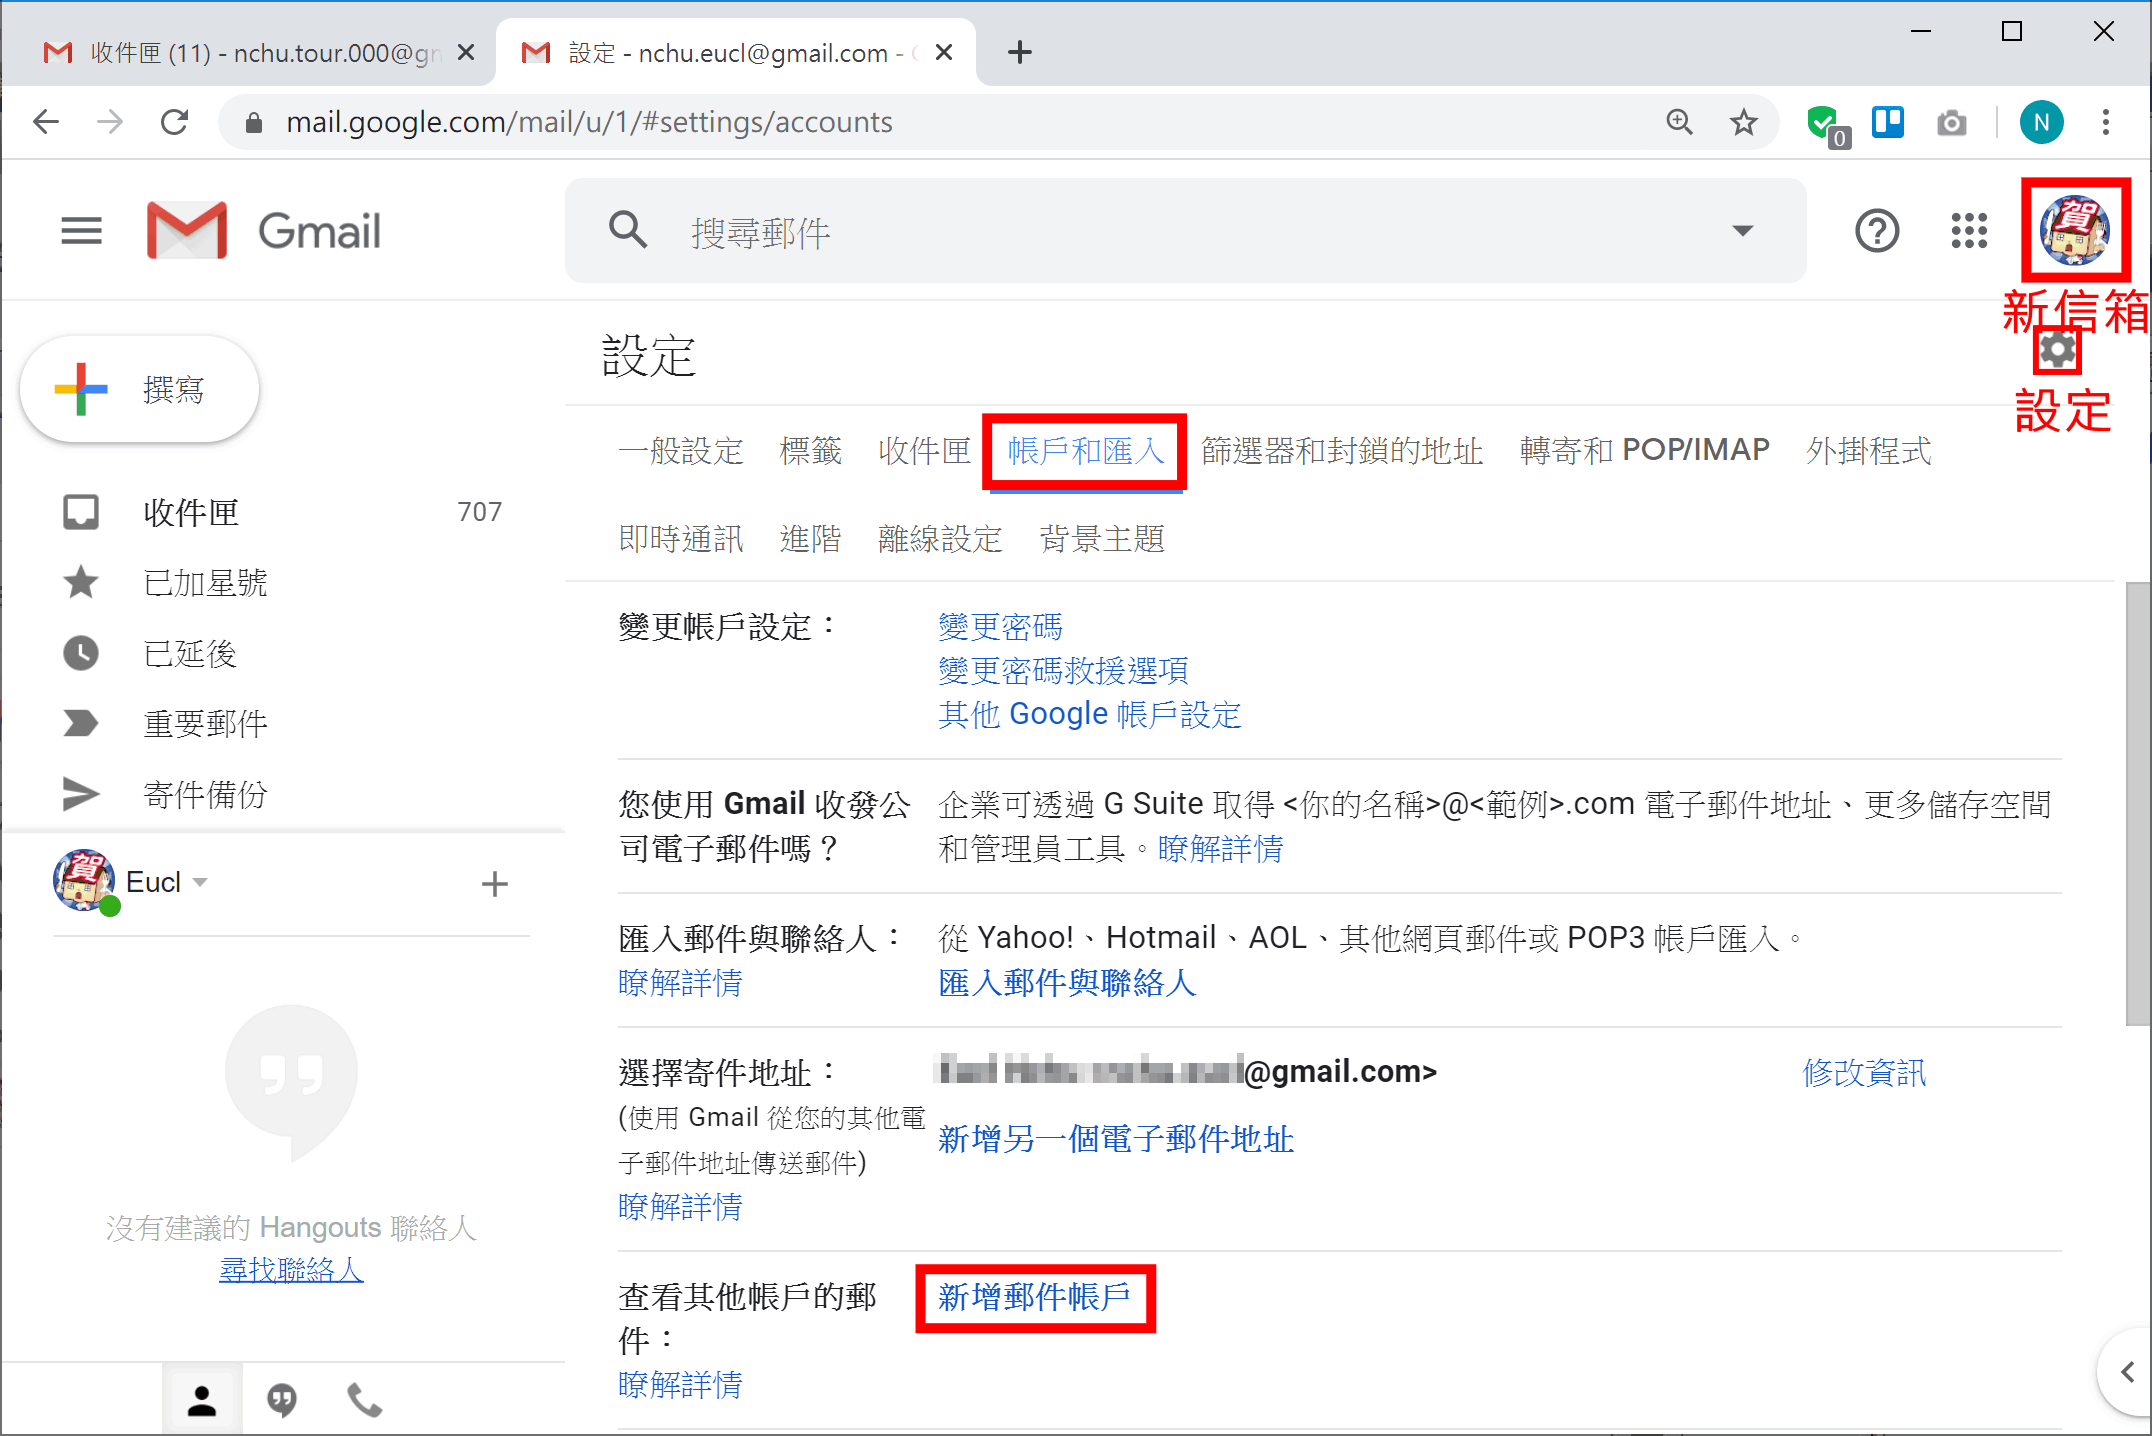This screenshot has height=1436, width=2152.
Task: Click the browser back arrow
Action: click(46, 122)
